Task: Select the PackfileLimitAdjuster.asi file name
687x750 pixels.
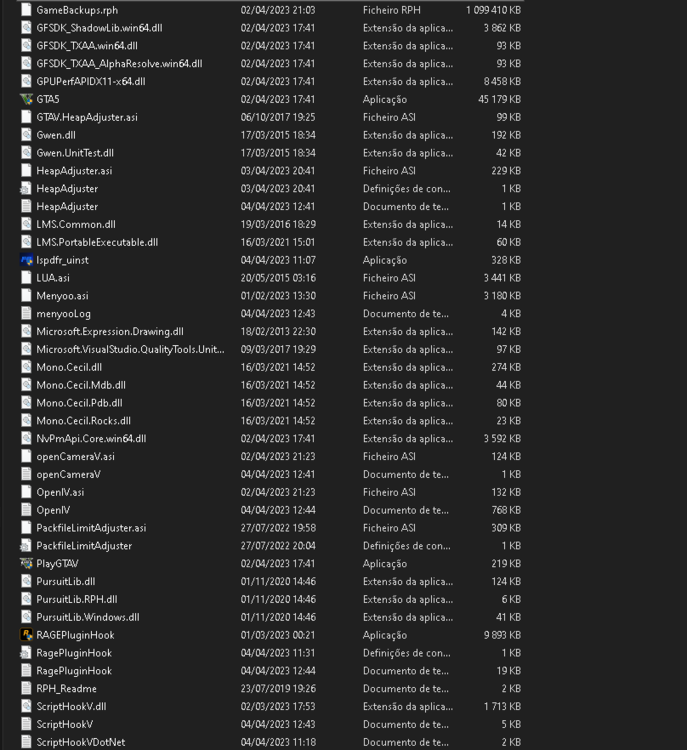Action: tap(91, 528)
